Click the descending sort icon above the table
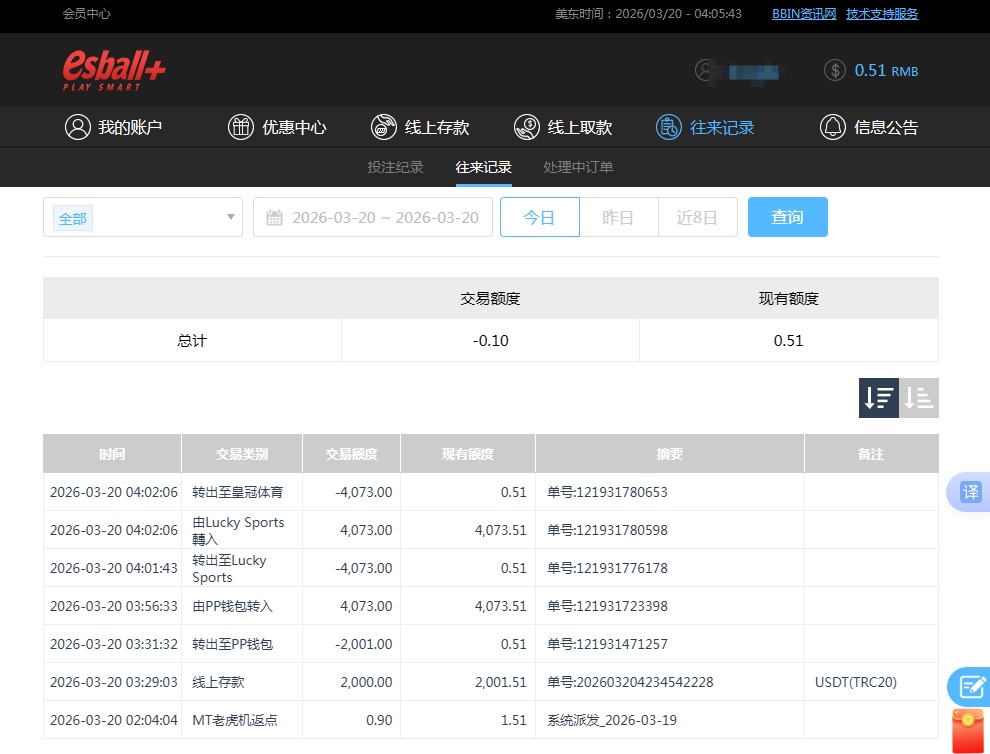This screenshot has width=990, height=754. [x=878, y=397]
